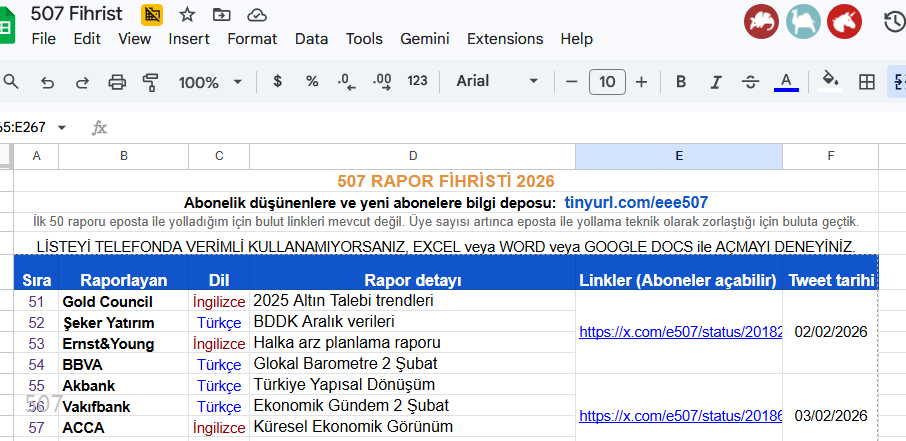Select column A header
Screen dimensions: 906x441
click(x=36, y=156)
